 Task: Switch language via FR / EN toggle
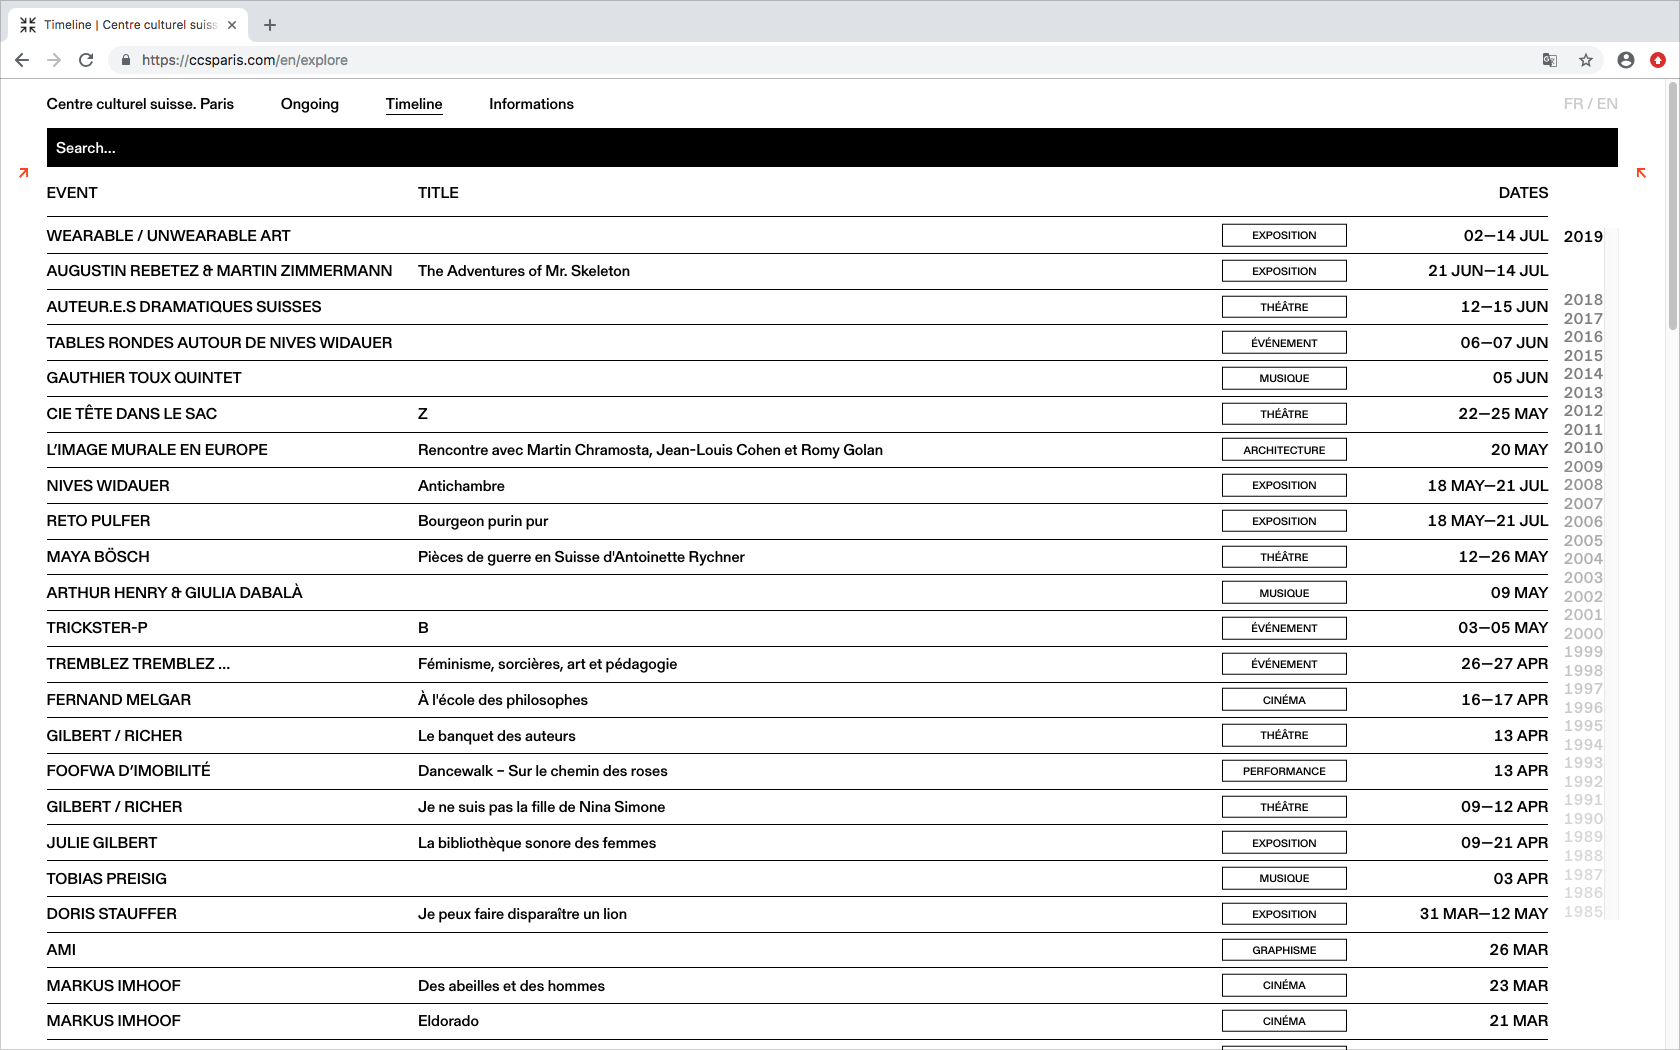pyautogui.click(x=1590, y=104)
